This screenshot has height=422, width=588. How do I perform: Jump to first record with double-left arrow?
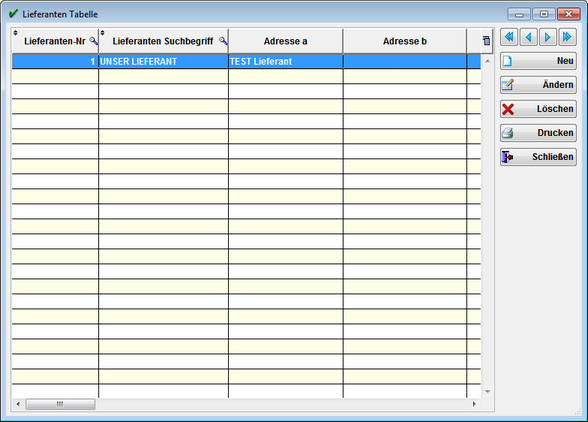509,37
